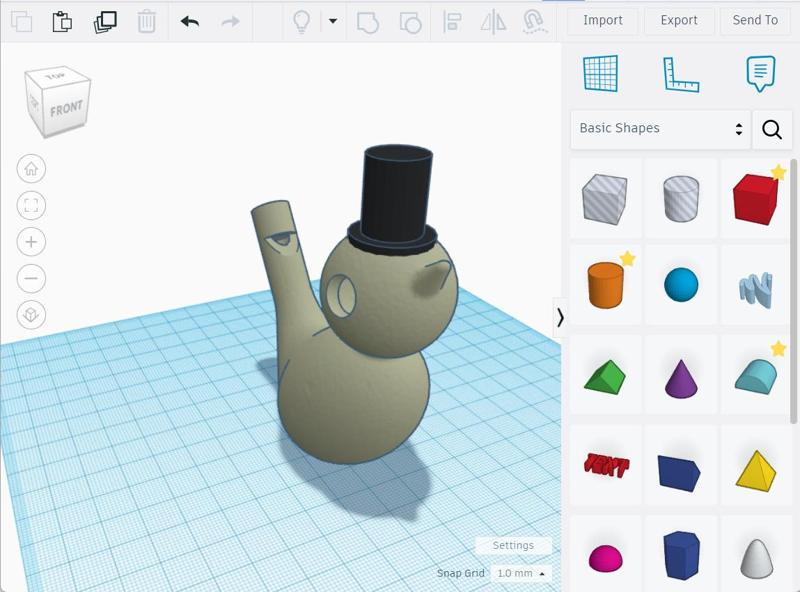The height and width of the screenshot is (592, 800).
Task: Switch to orthographic view
Action: 31,314
